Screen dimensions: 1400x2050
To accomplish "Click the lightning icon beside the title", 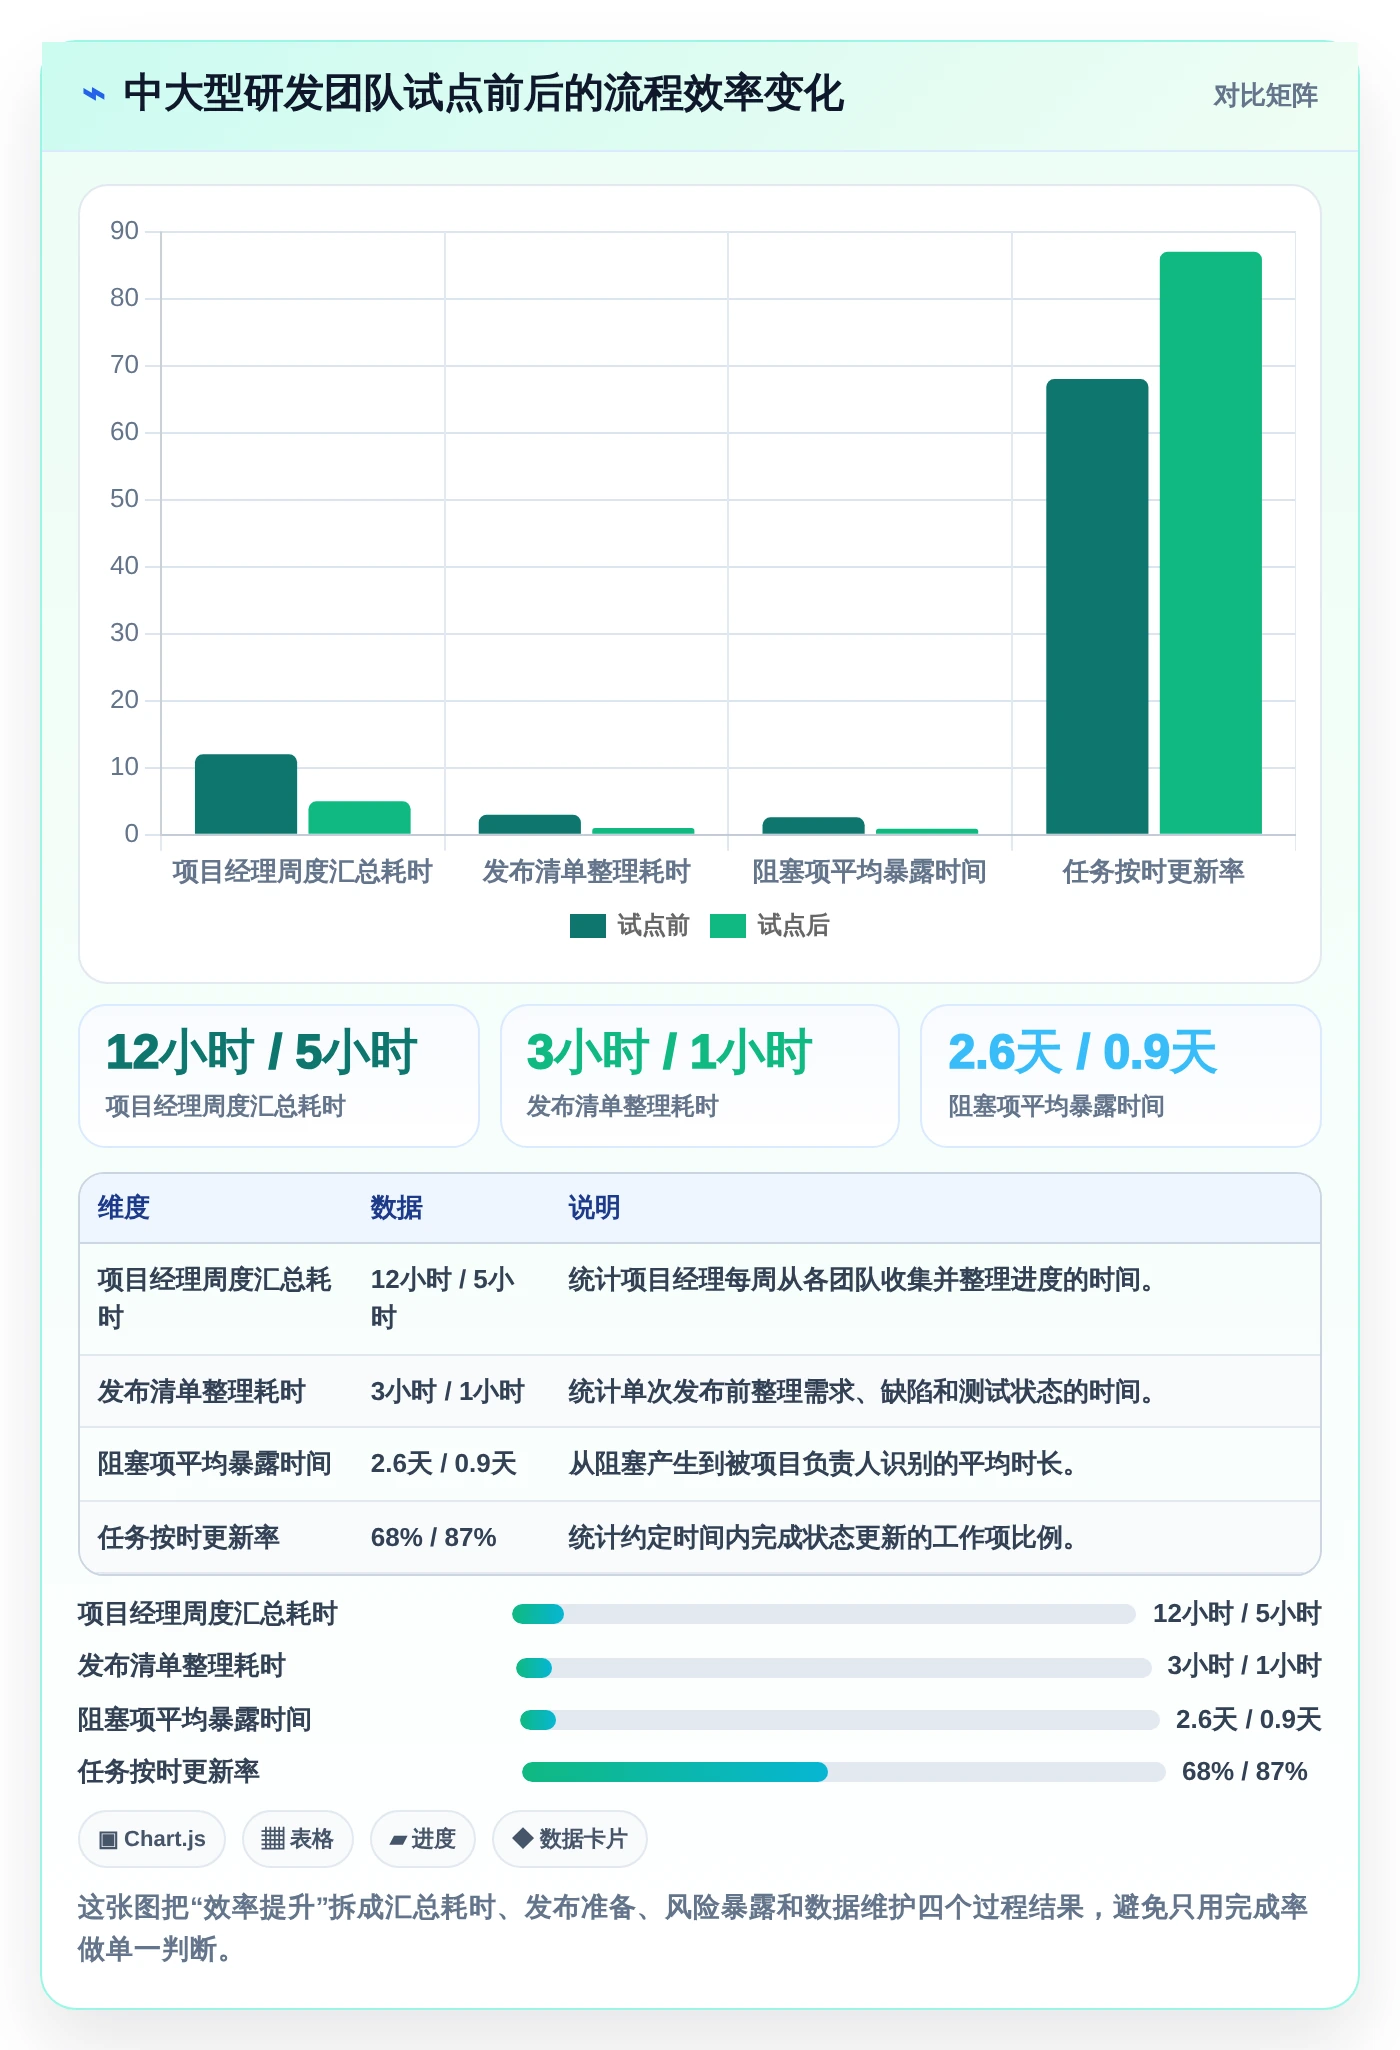I will click(94, 95).
